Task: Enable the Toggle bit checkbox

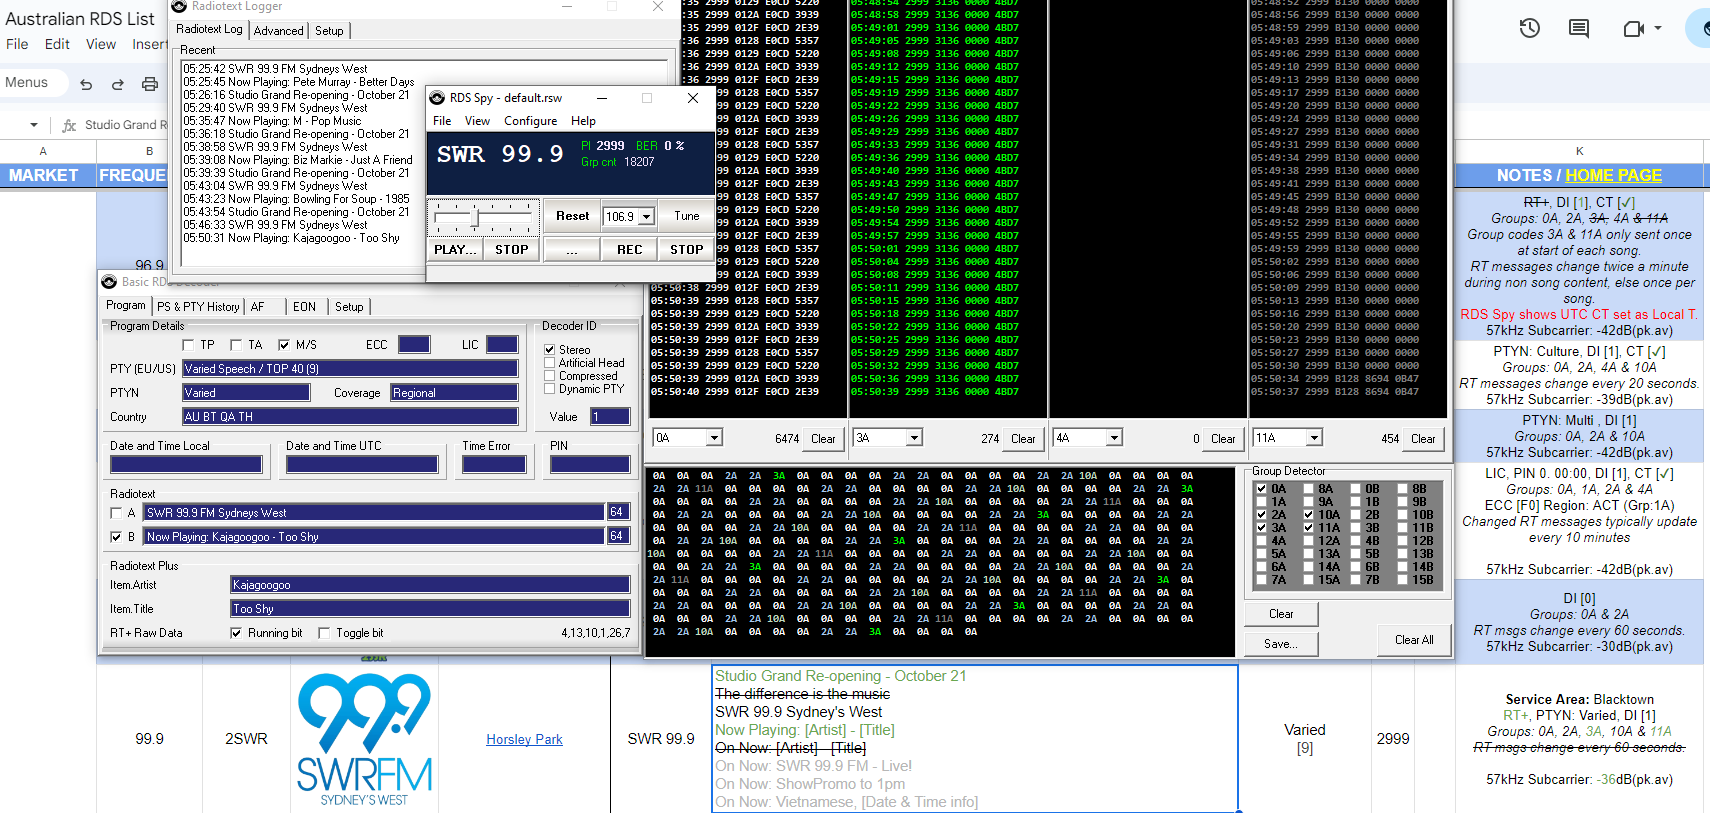Action: 324,633
